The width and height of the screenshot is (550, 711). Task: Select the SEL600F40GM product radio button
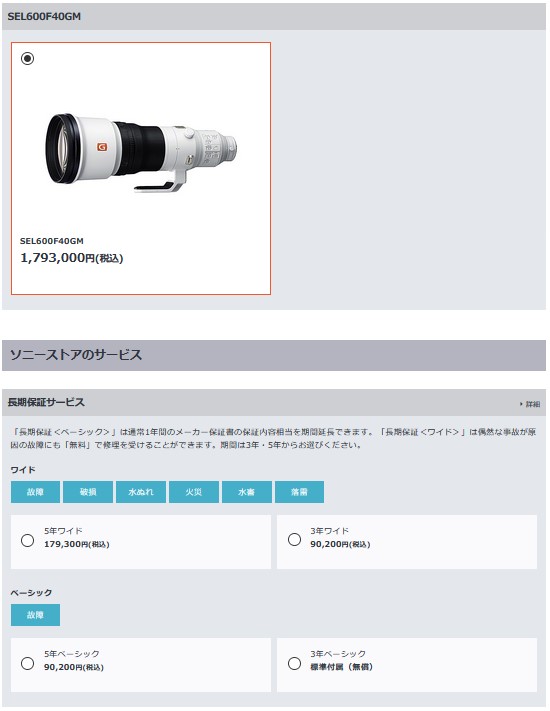tap(28, 58)
